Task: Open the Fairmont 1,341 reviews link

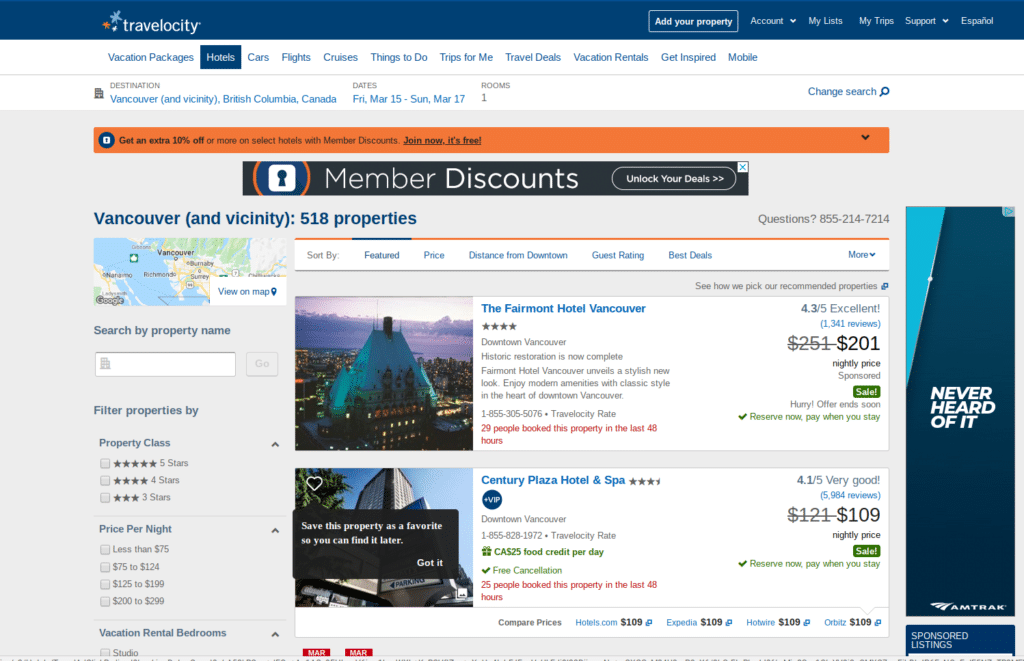Action: [x=850, y=324]
